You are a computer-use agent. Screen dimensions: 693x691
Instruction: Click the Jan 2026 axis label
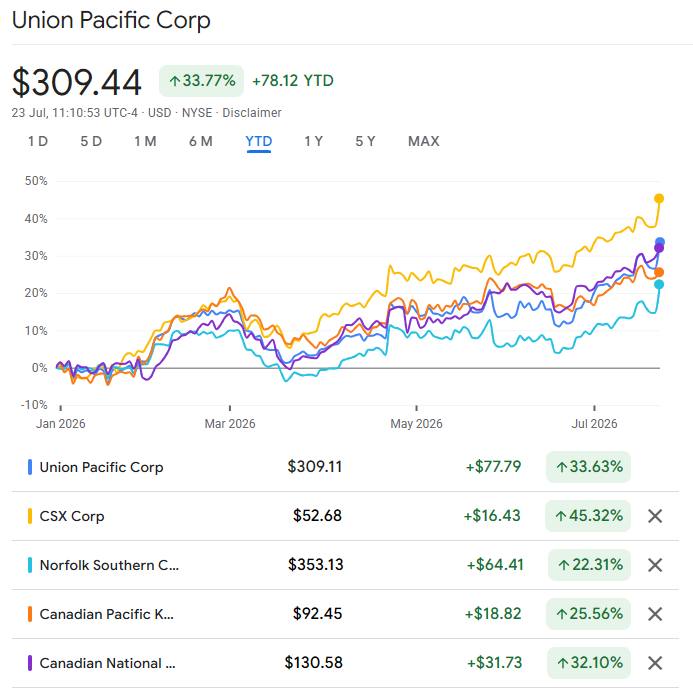pyautogui.click(x=61, y=424)
